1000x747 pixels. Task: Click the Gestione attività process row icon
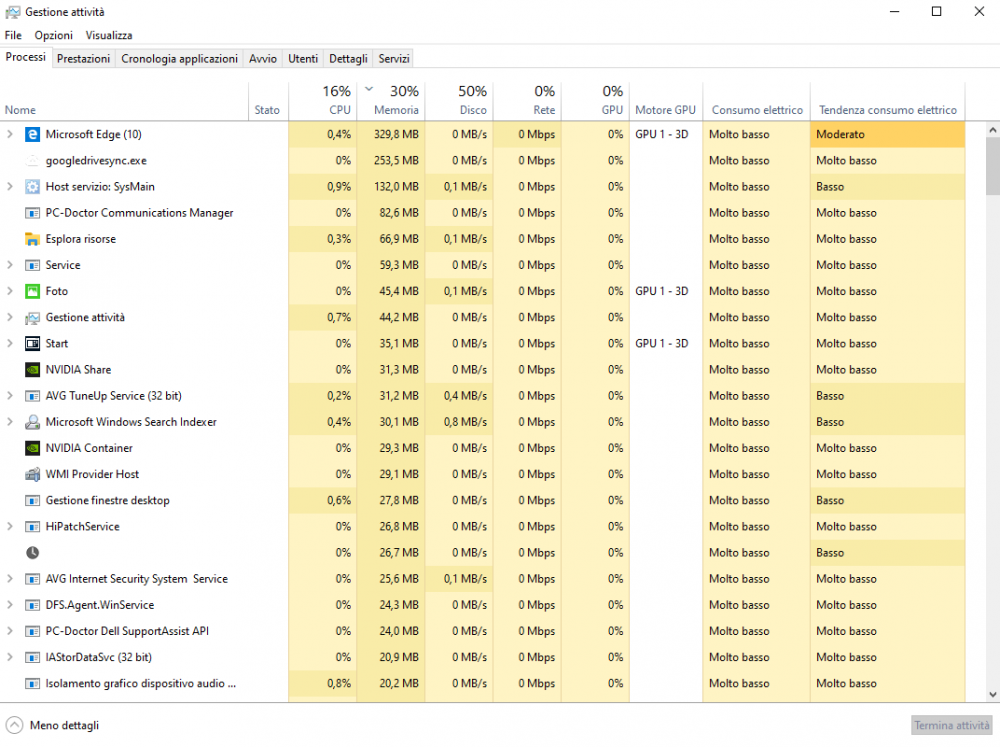(32, 318)
